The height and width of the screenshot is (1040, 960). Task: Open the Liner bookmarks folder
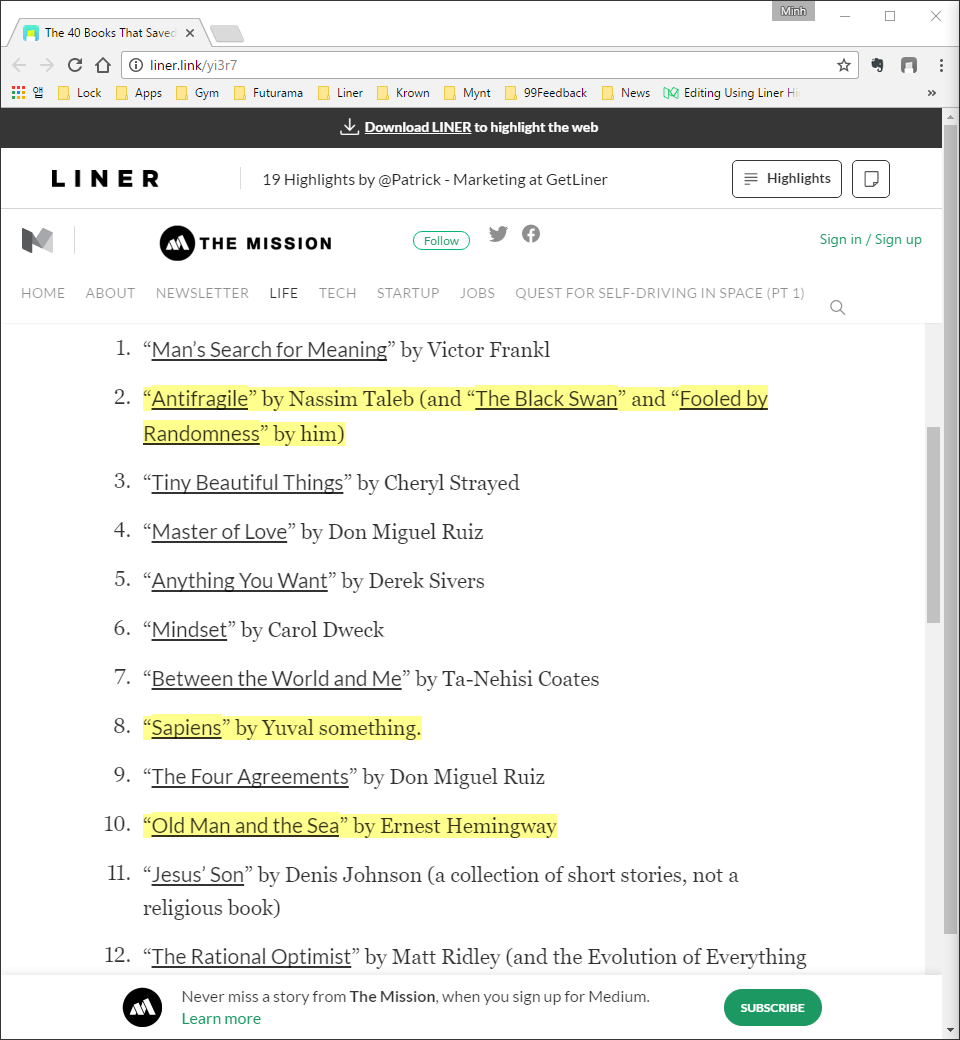[x=340, y=93]
